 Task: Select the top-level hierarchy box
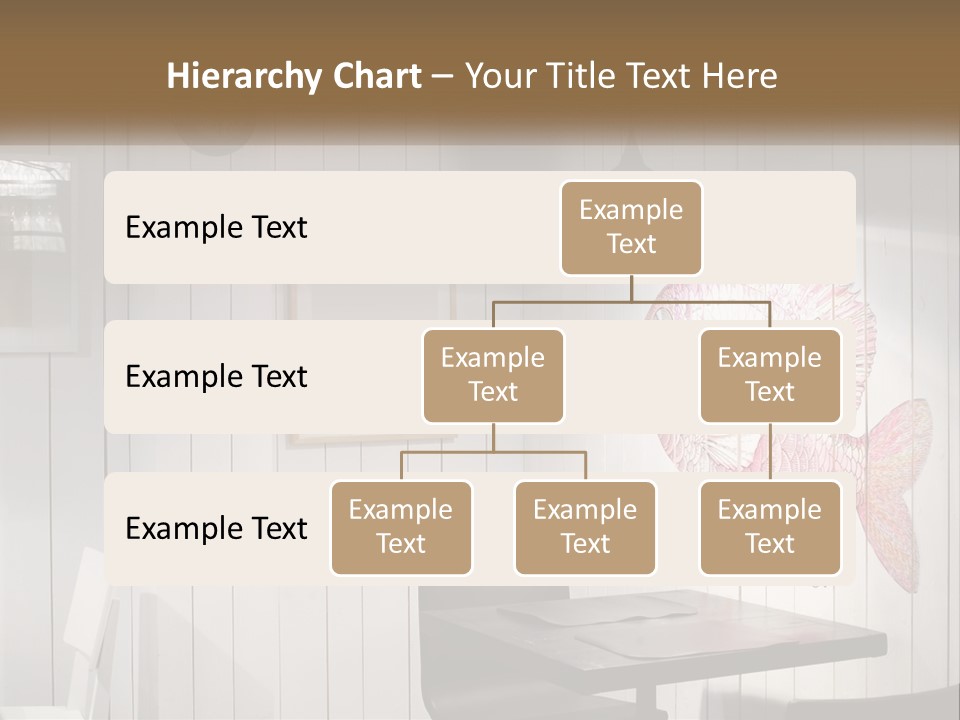click(x=631, y=228)
